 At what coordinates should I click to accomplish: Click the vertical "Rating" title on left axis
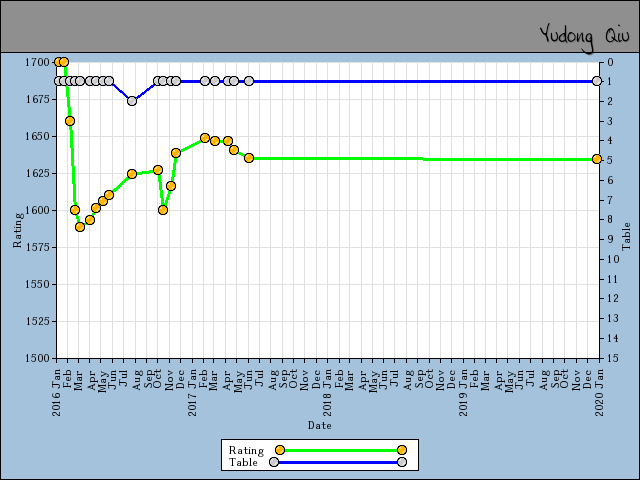click(x=18, y=230)
